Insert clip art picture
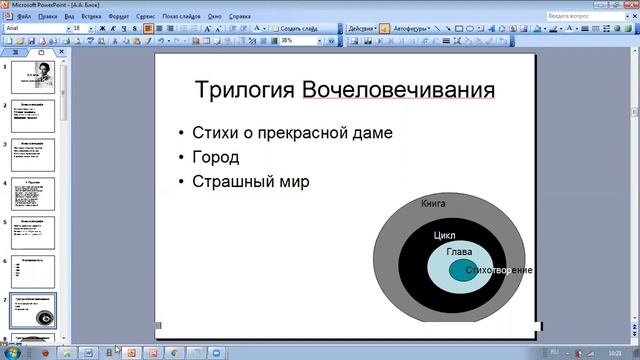The height and width of the screenshot is (360, 640). (x=513, y=29)
